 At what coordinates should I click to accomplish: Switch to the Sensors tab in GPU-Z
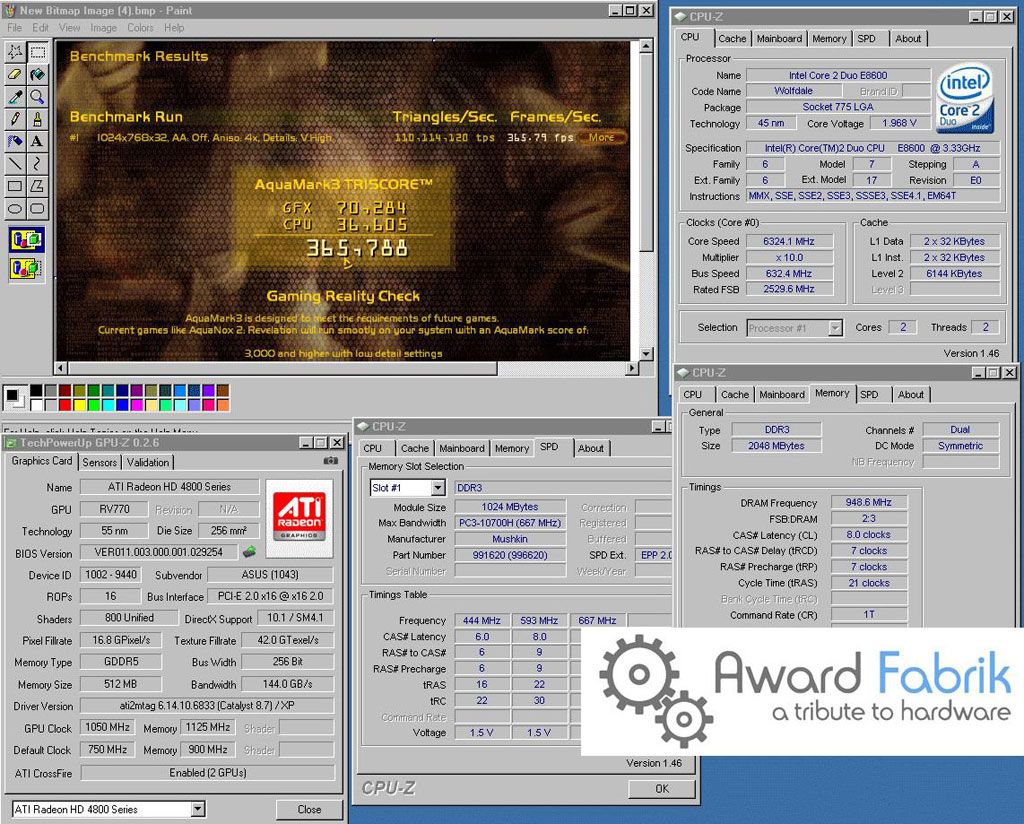point(99,462)
